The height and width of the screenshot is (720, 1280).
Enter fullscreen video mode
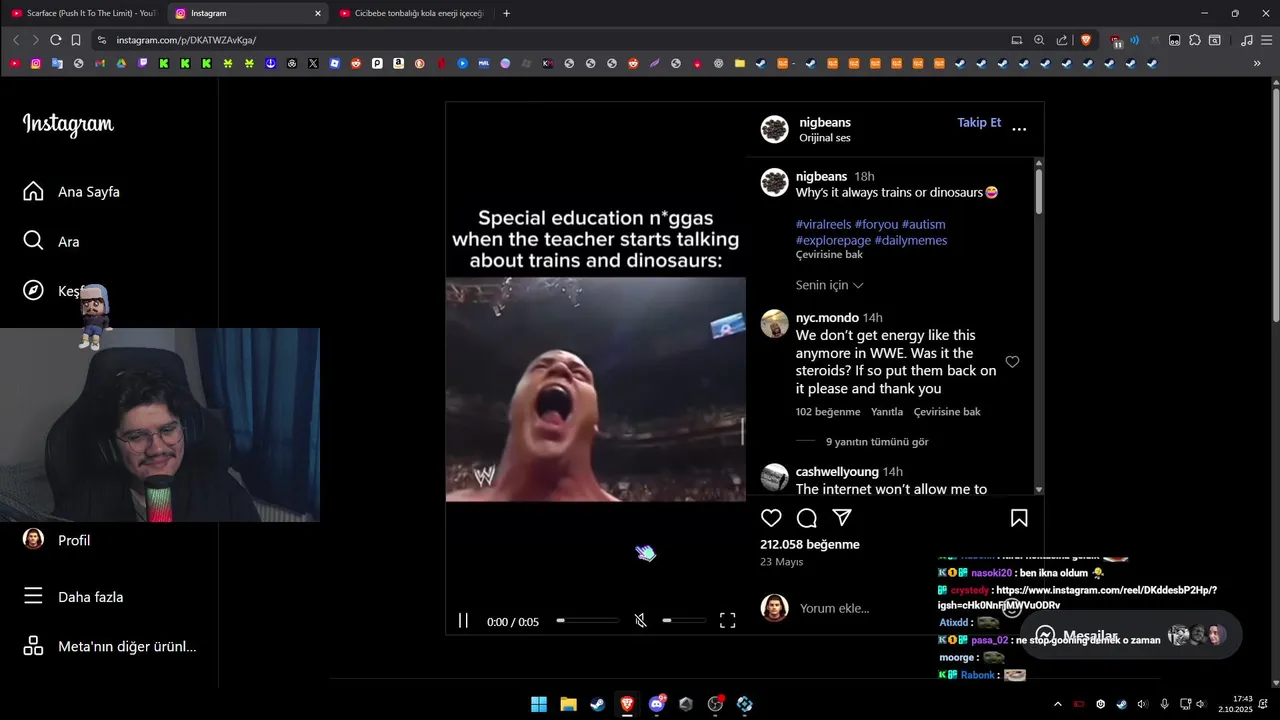pyautogui.click(x=728, y=621)
